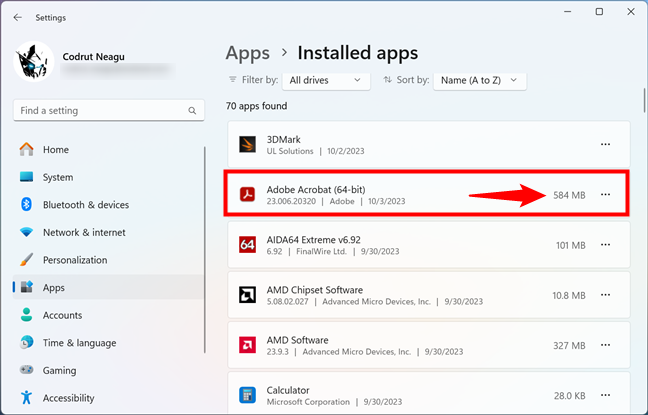Image resolution: width=648 pixels, height=415 pixels.
Task: Click the Installed apps heading
Action: pos(358,53)
